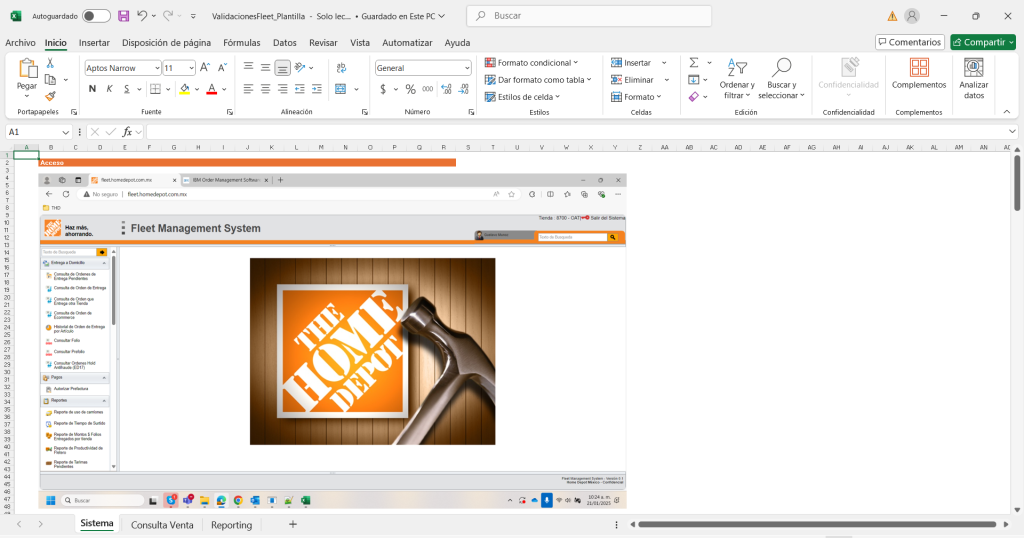
Task: Click the Insert Function fx icon
Action: pos(127,132)
